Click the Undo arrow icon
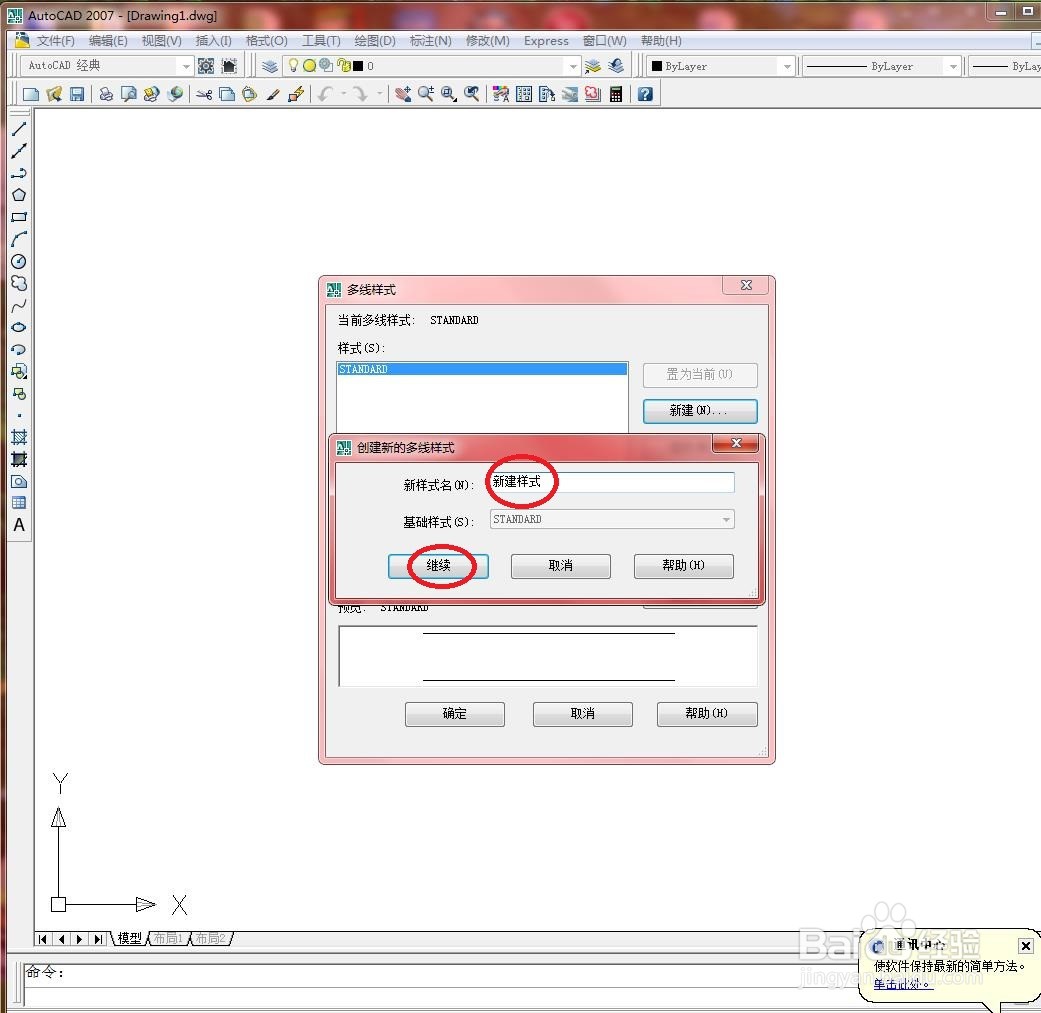 click(x=325, y=94)
